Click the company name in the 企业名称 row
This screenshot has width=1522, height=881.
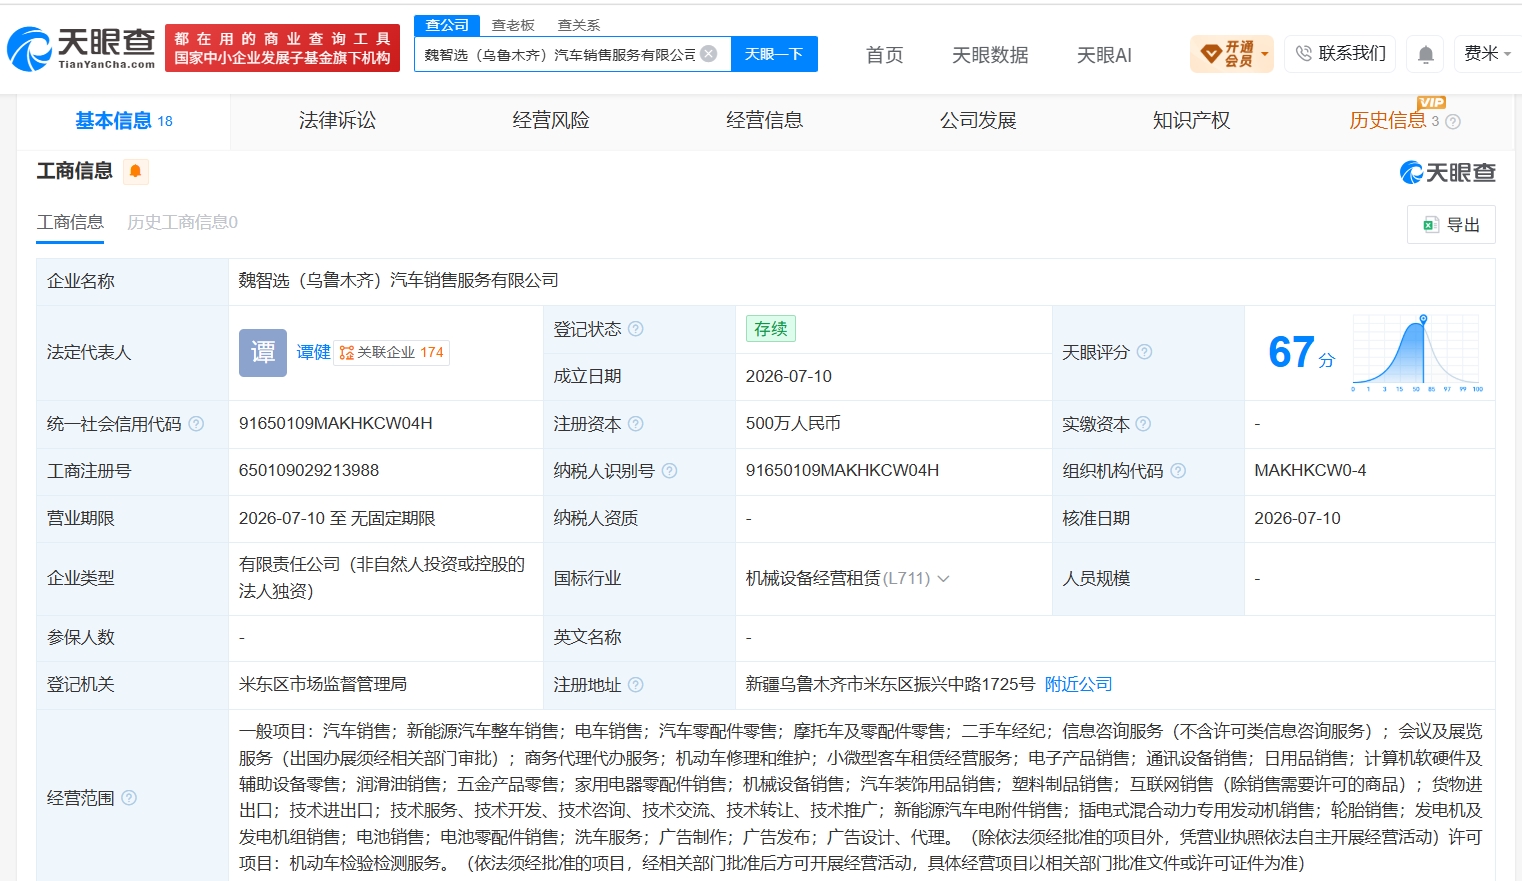tap(399, 281)
